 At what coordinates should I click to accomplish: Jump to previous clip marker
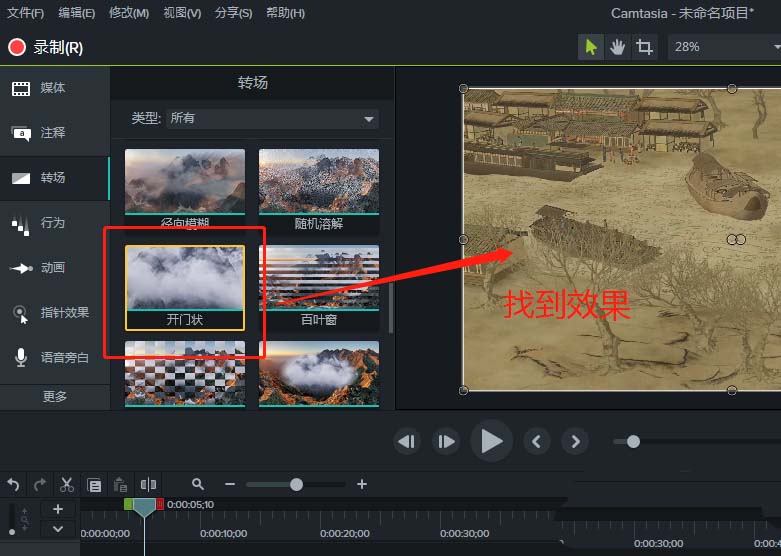pos(536,441)
